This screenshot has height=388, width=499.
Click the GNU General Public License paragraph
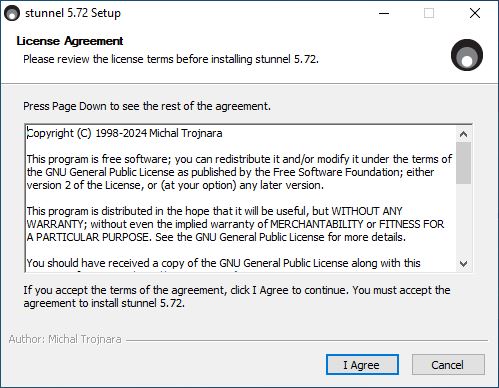[239, 172]
